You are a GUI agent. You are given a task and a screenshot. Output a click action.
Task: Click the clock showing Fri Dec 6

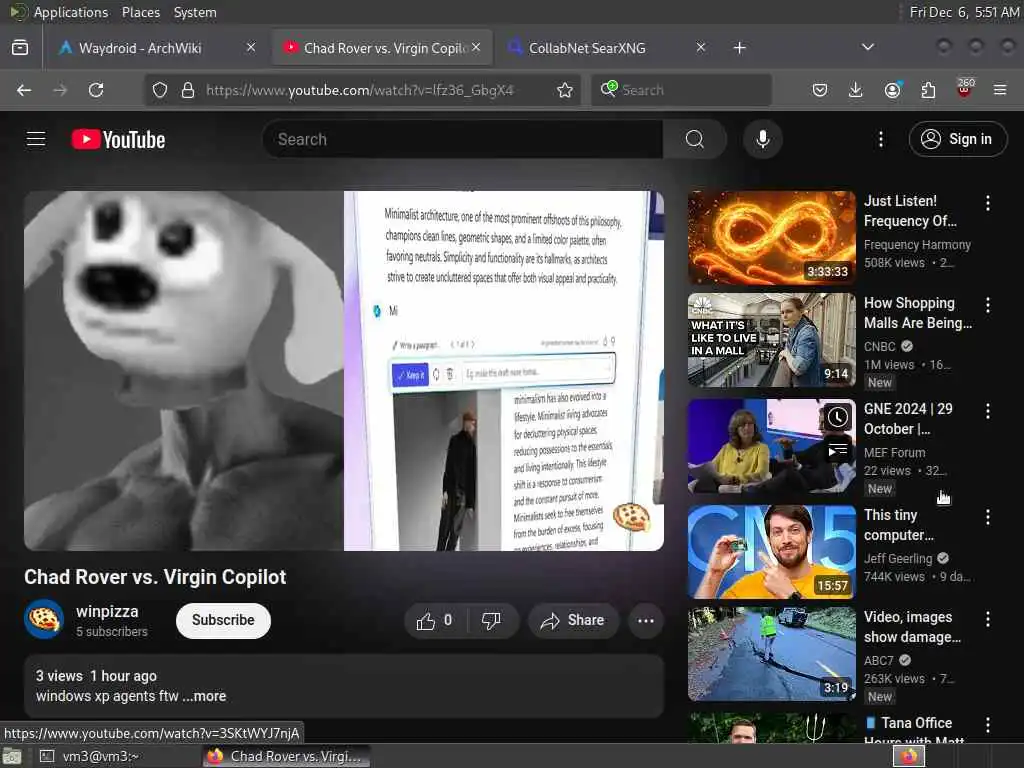[964, 12]
